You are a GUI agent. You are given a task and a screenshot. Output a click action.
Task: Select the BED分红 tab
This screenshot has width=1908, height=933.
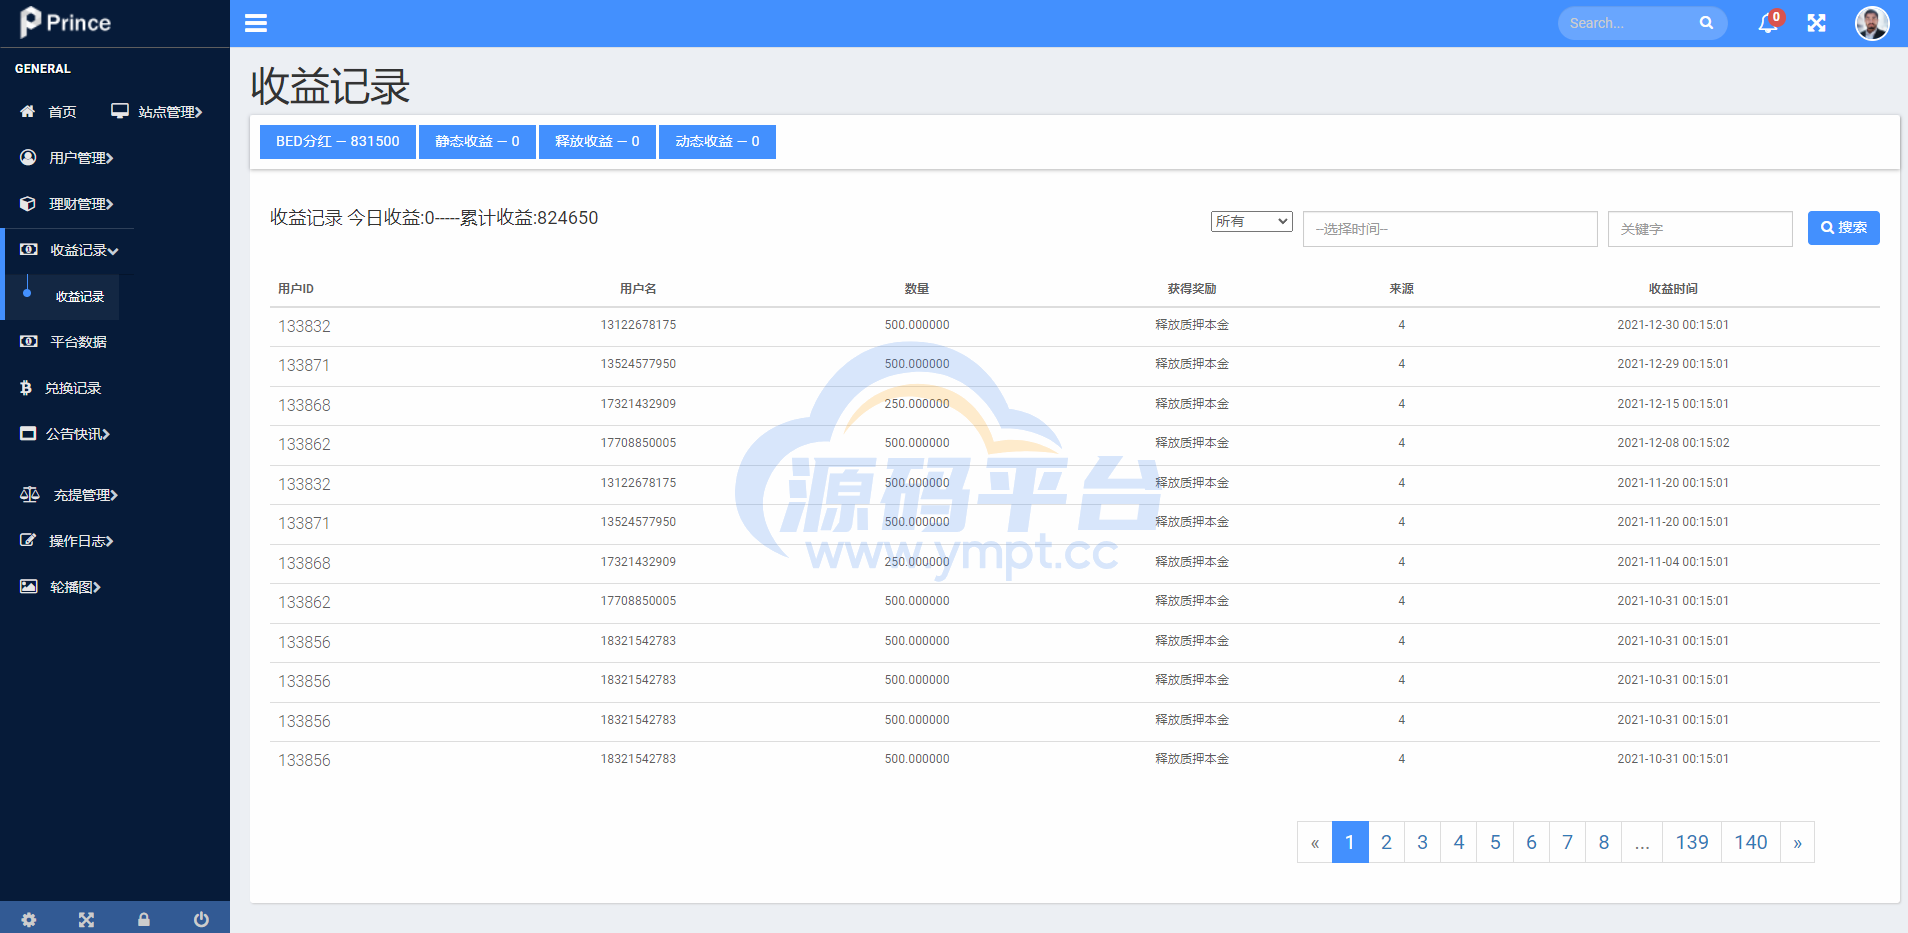[337, 142]
